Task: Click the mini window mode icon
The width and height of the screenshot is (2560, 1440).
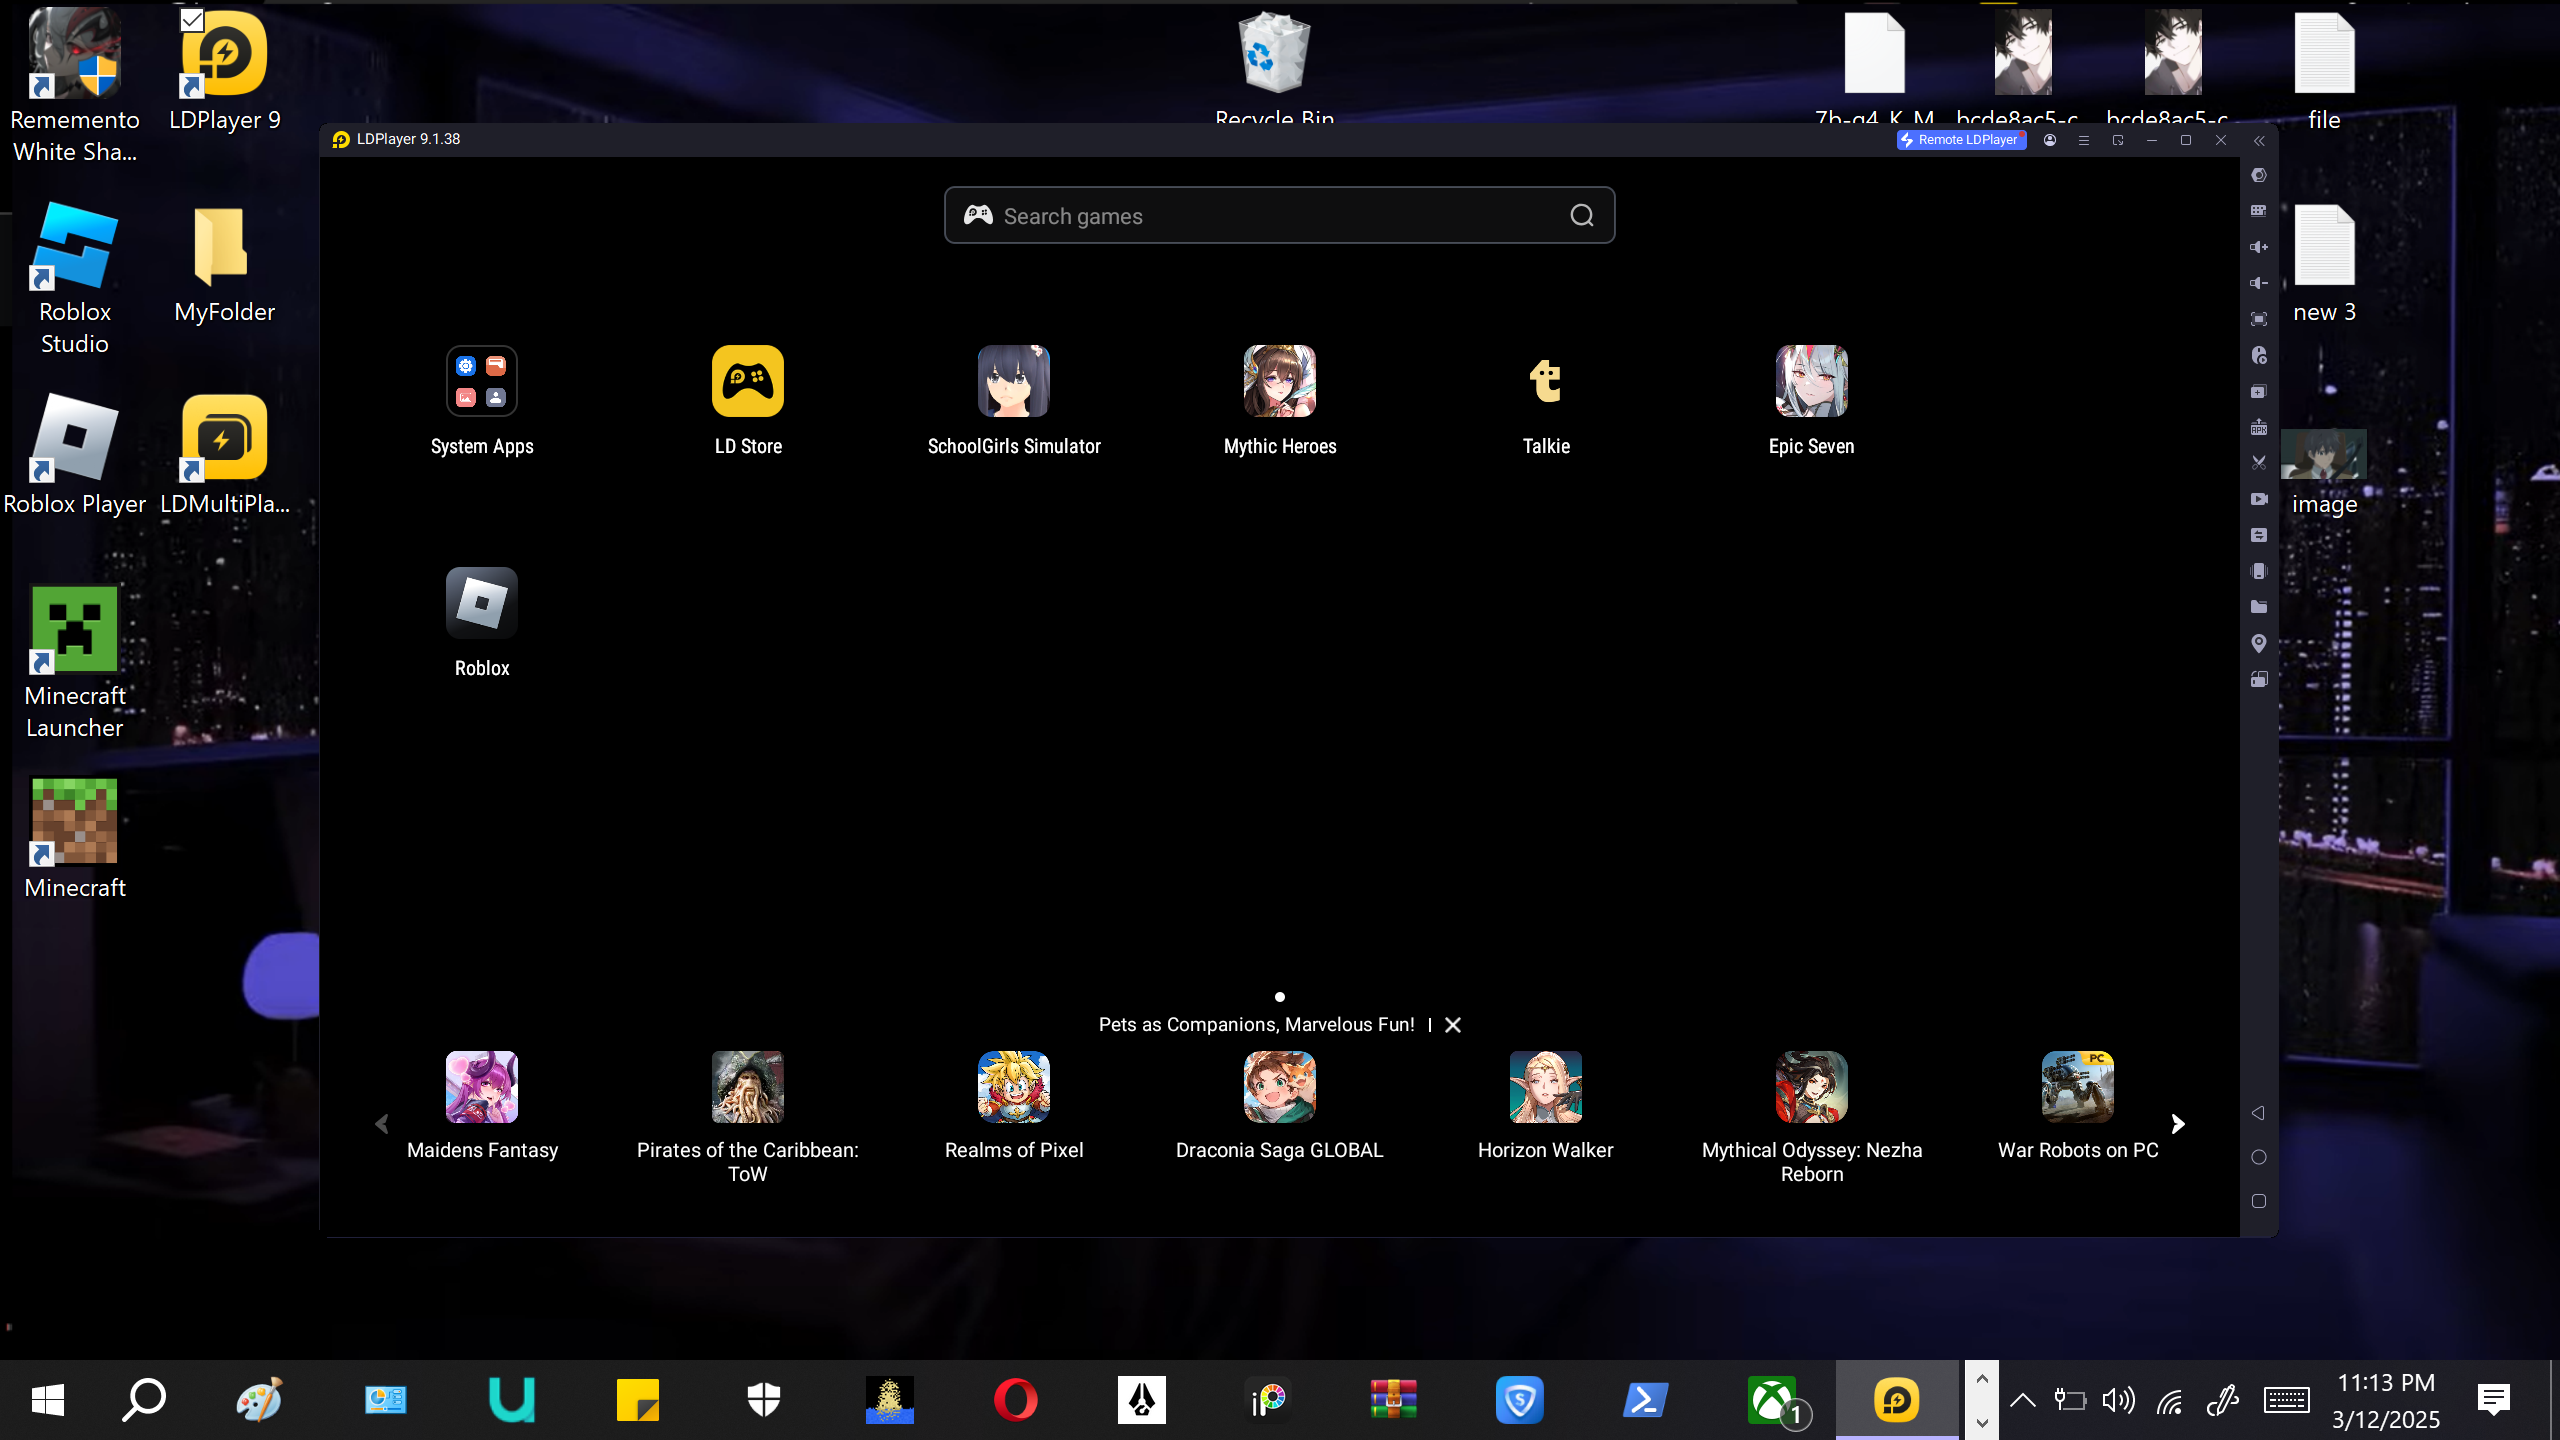Action: (x=2118, y=140)
